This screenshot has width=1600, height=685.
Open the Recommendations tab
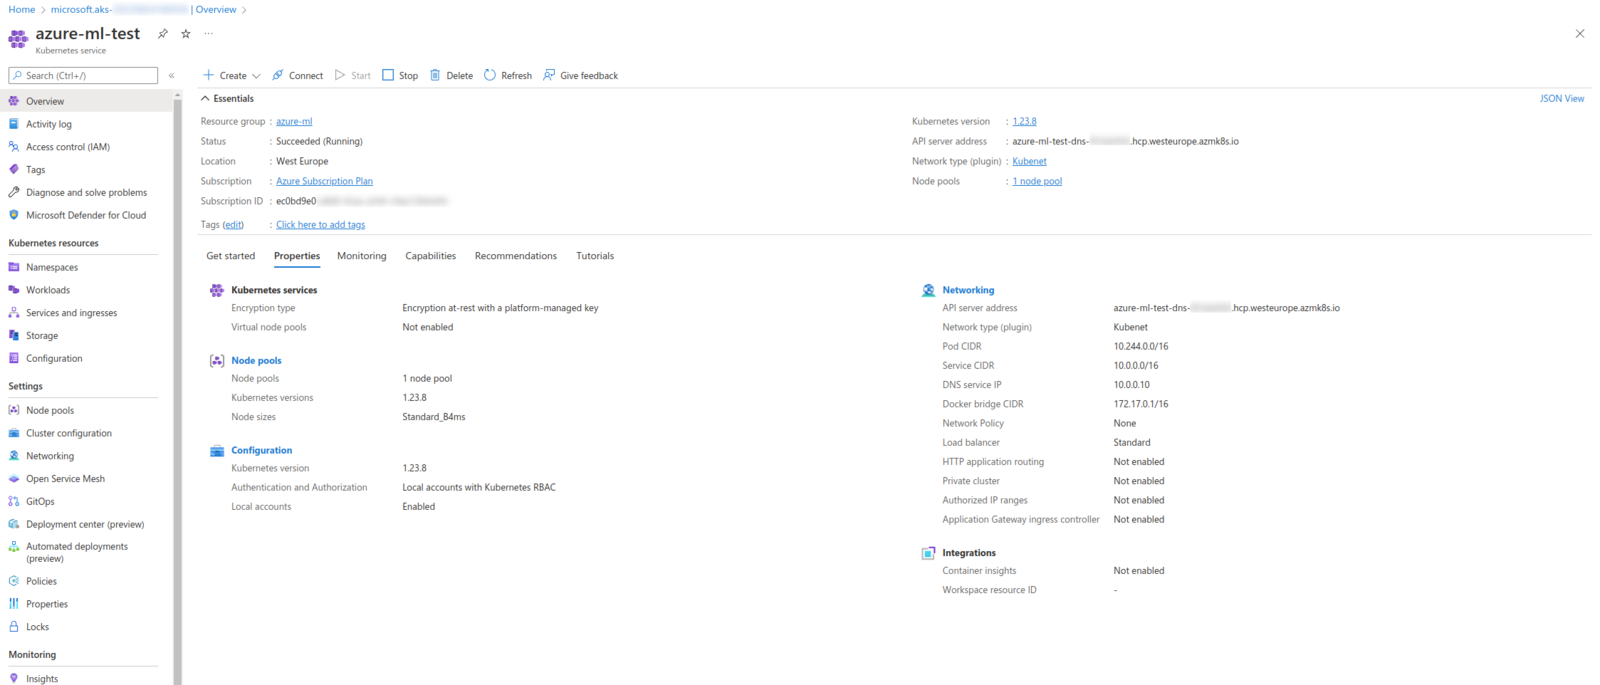(x=516, y=256)
